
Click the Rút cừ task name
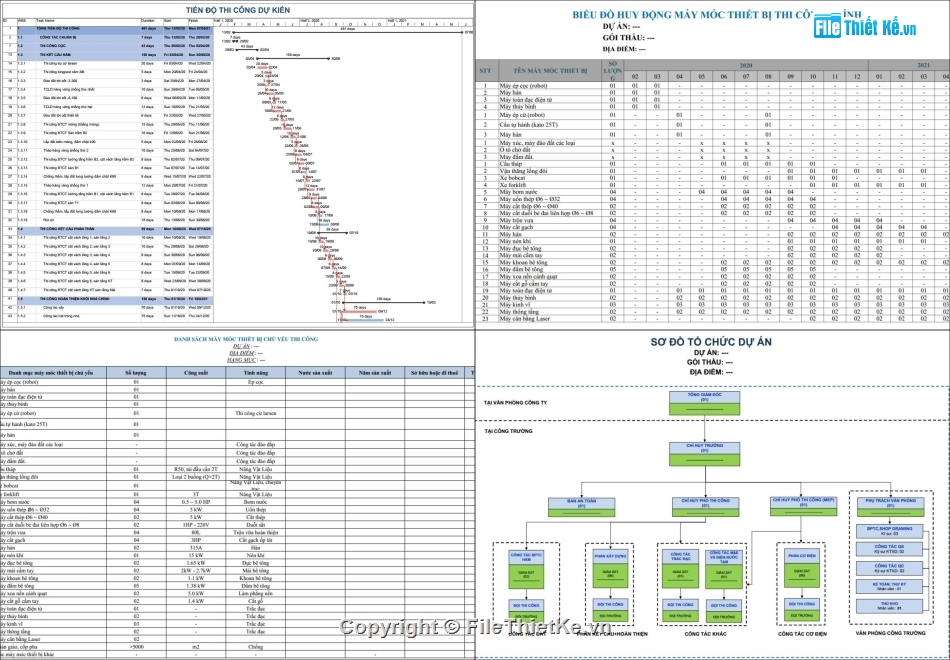pyautogui.click(x=47, y=220)
